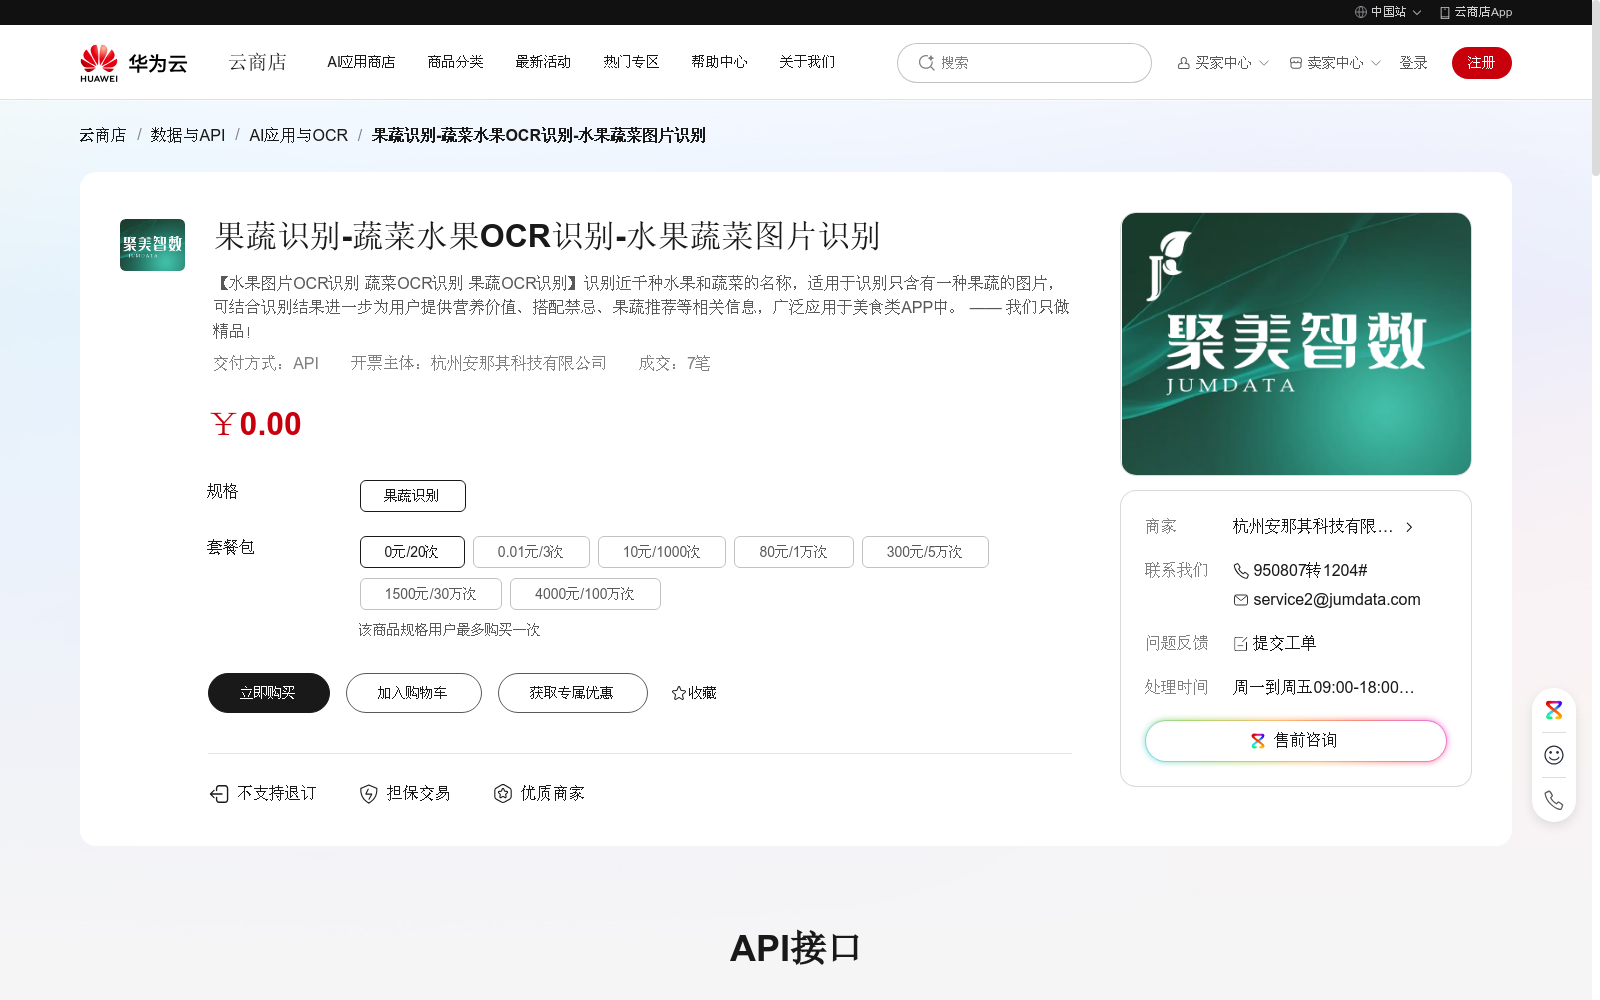
Task: Select the 80元/1万次 package
Action: (794, 552)
